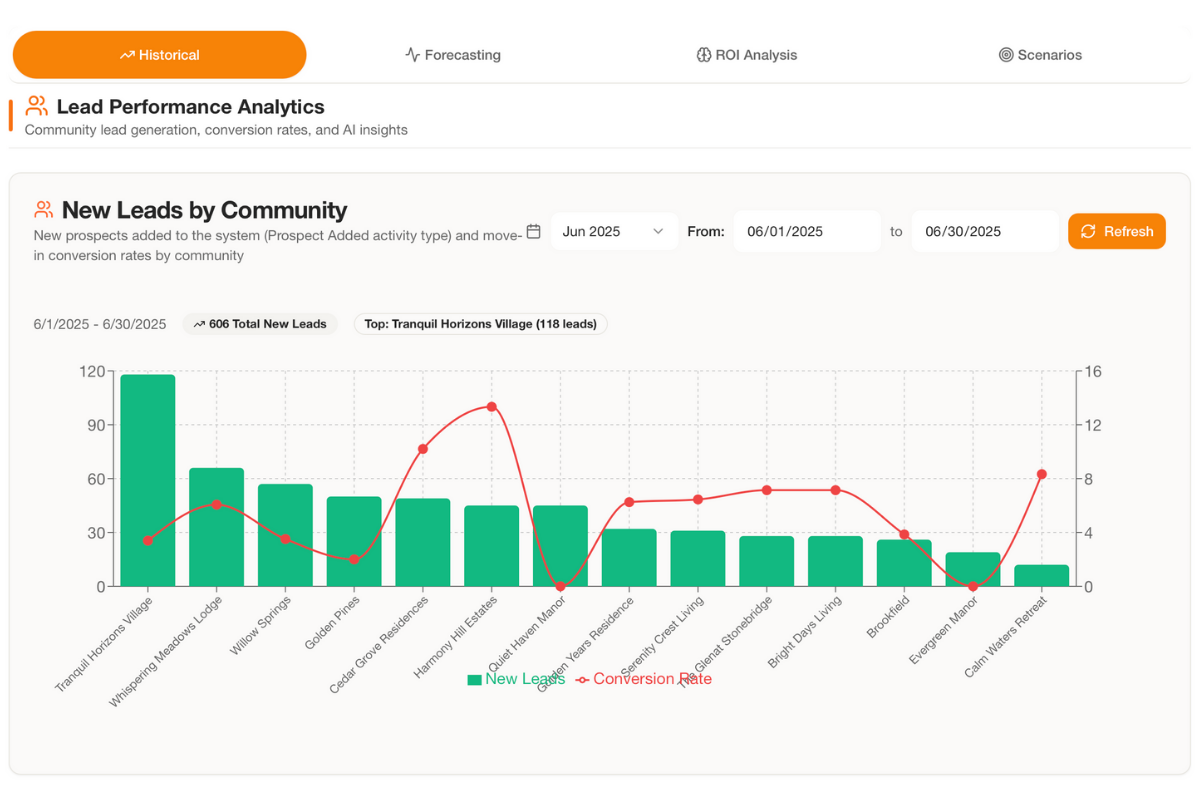Select the Historical tab
Image resolution: width=1200 pixels, height=800 pixels.
(x=159, y=55)
